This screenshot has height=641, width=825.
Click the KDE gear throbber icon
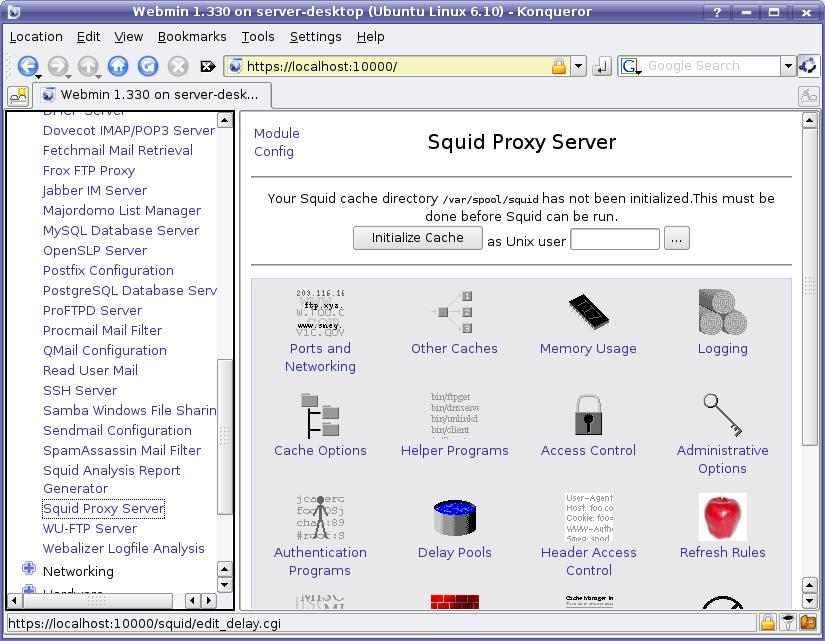coord(808,66)
